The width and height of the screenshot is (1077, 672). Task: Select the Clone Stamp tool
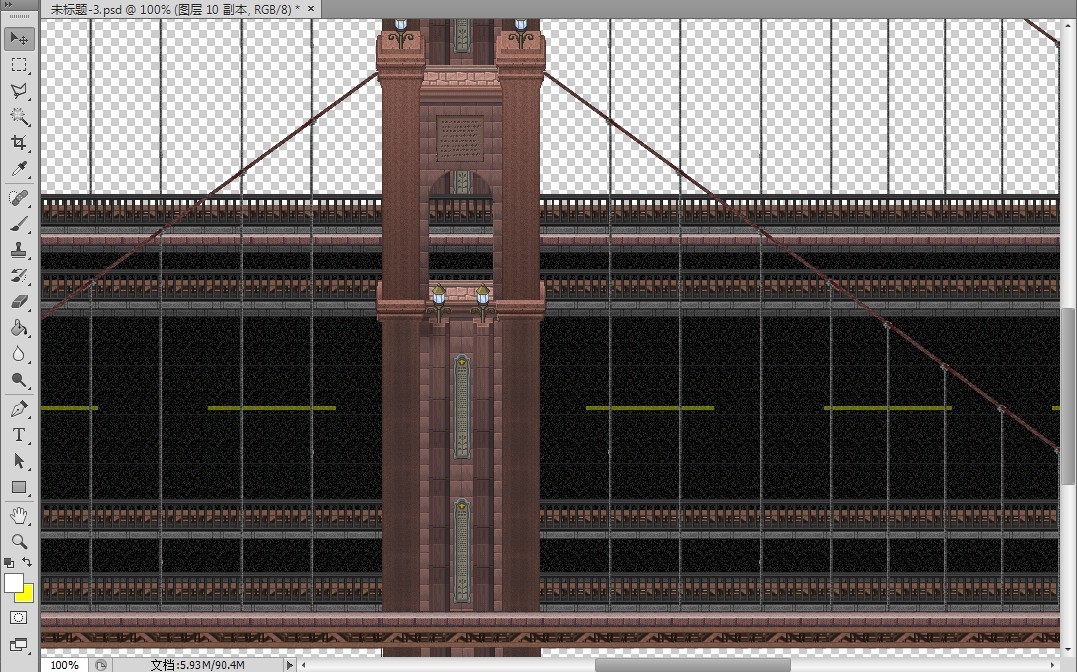coord(19,251)
